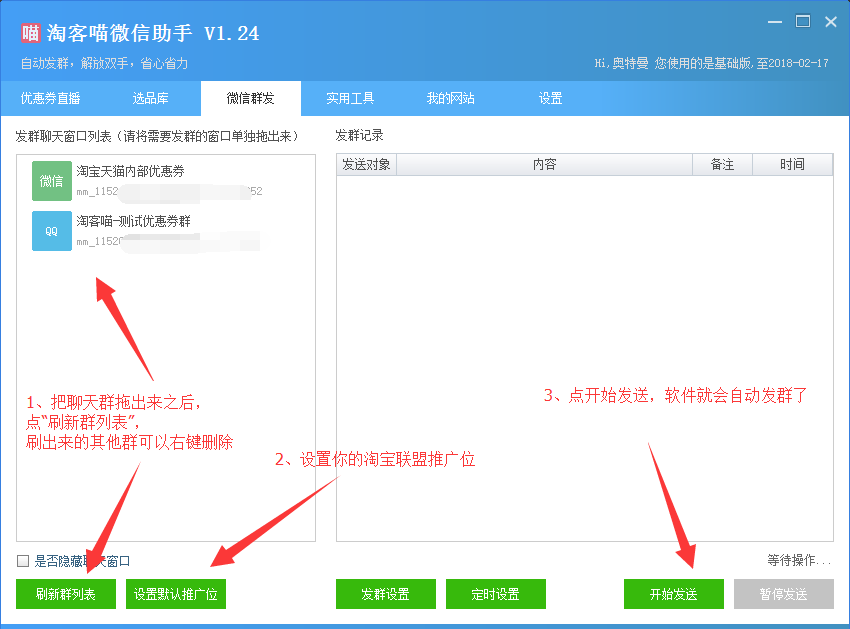Click the 发送对象 column header
Viewport: 850px width, 629px height.
pyautogui.click(x=366, y=164)
